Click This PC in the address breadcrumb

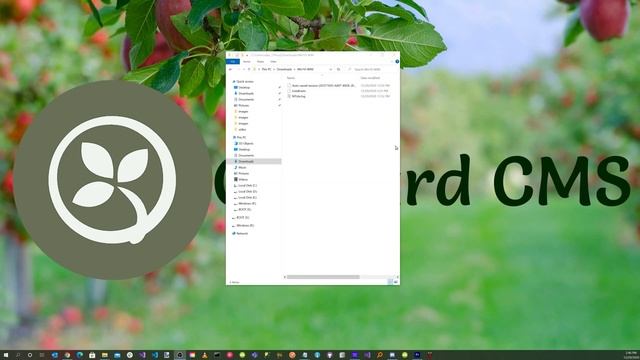[x=266, y=69]
